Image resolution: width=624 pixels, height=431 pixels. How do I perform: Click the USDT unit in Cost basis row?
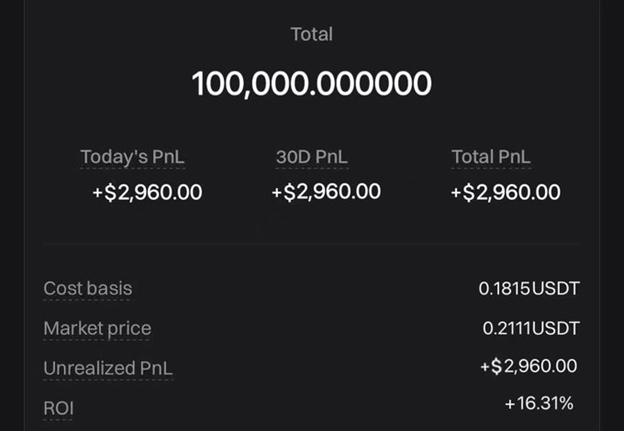(x=556, y=289)
